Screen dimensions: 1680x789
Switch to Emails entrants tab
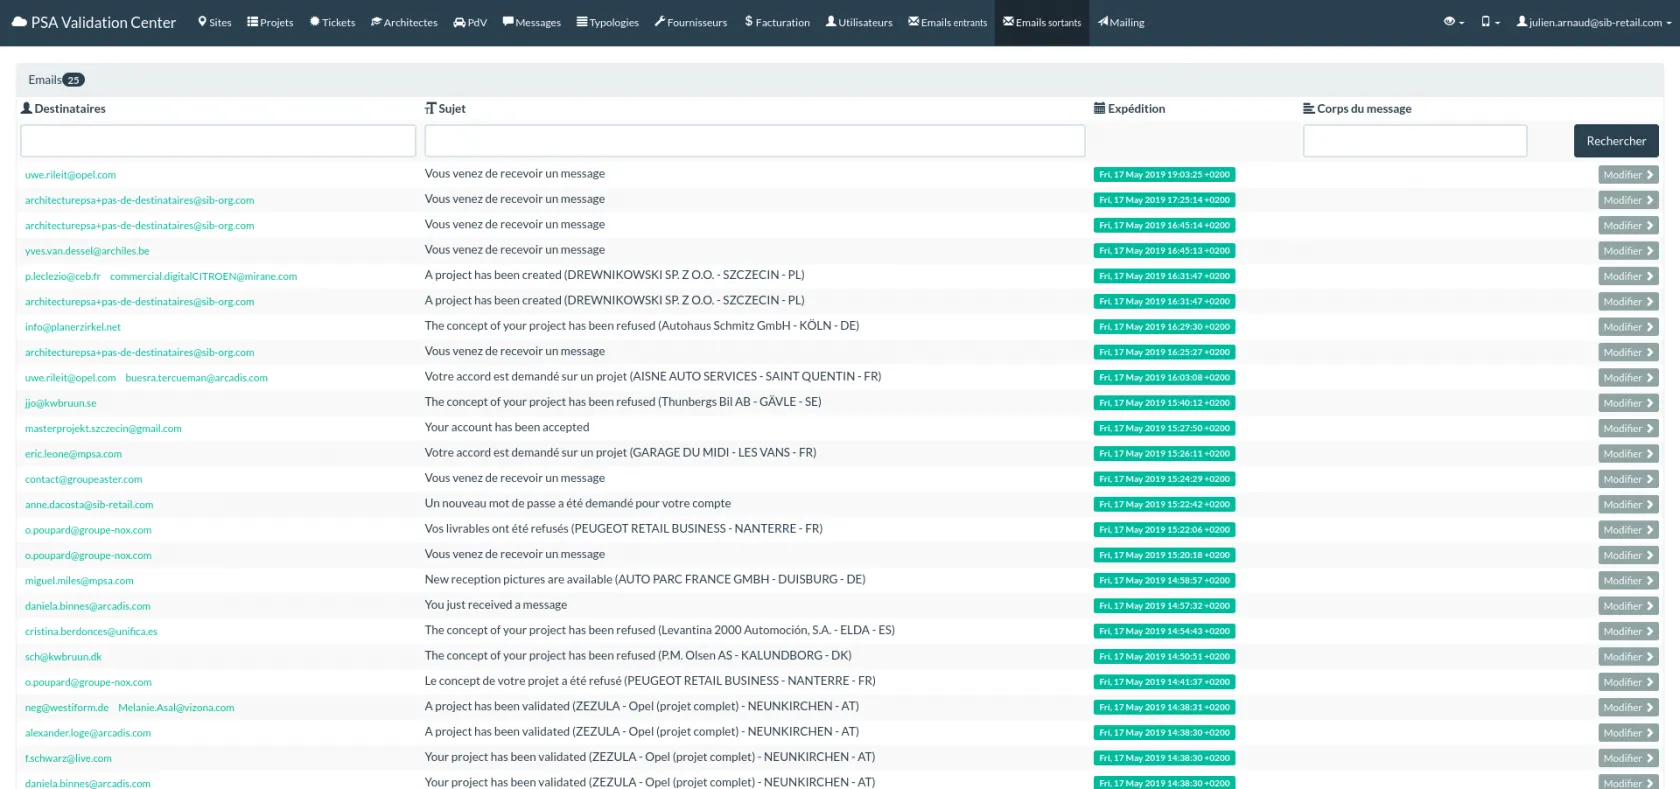[947, 22]
